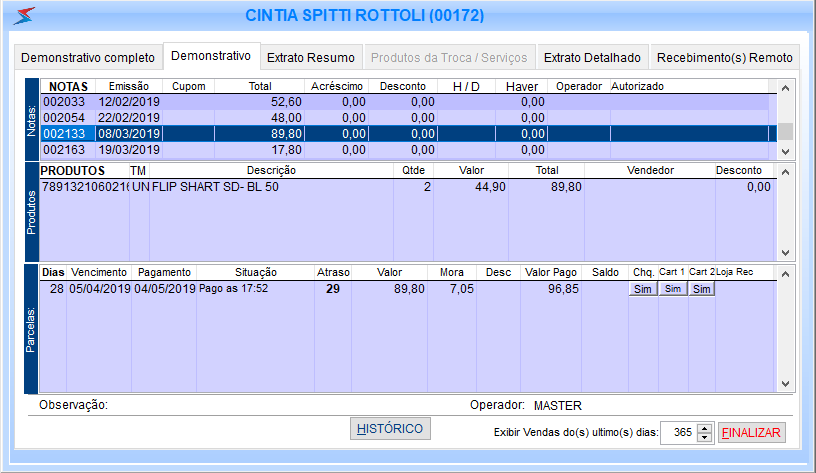Click the Produtos da Troca / Serviços tab
The height and width of the screenshot is (473, 816).
coord(449,57)
